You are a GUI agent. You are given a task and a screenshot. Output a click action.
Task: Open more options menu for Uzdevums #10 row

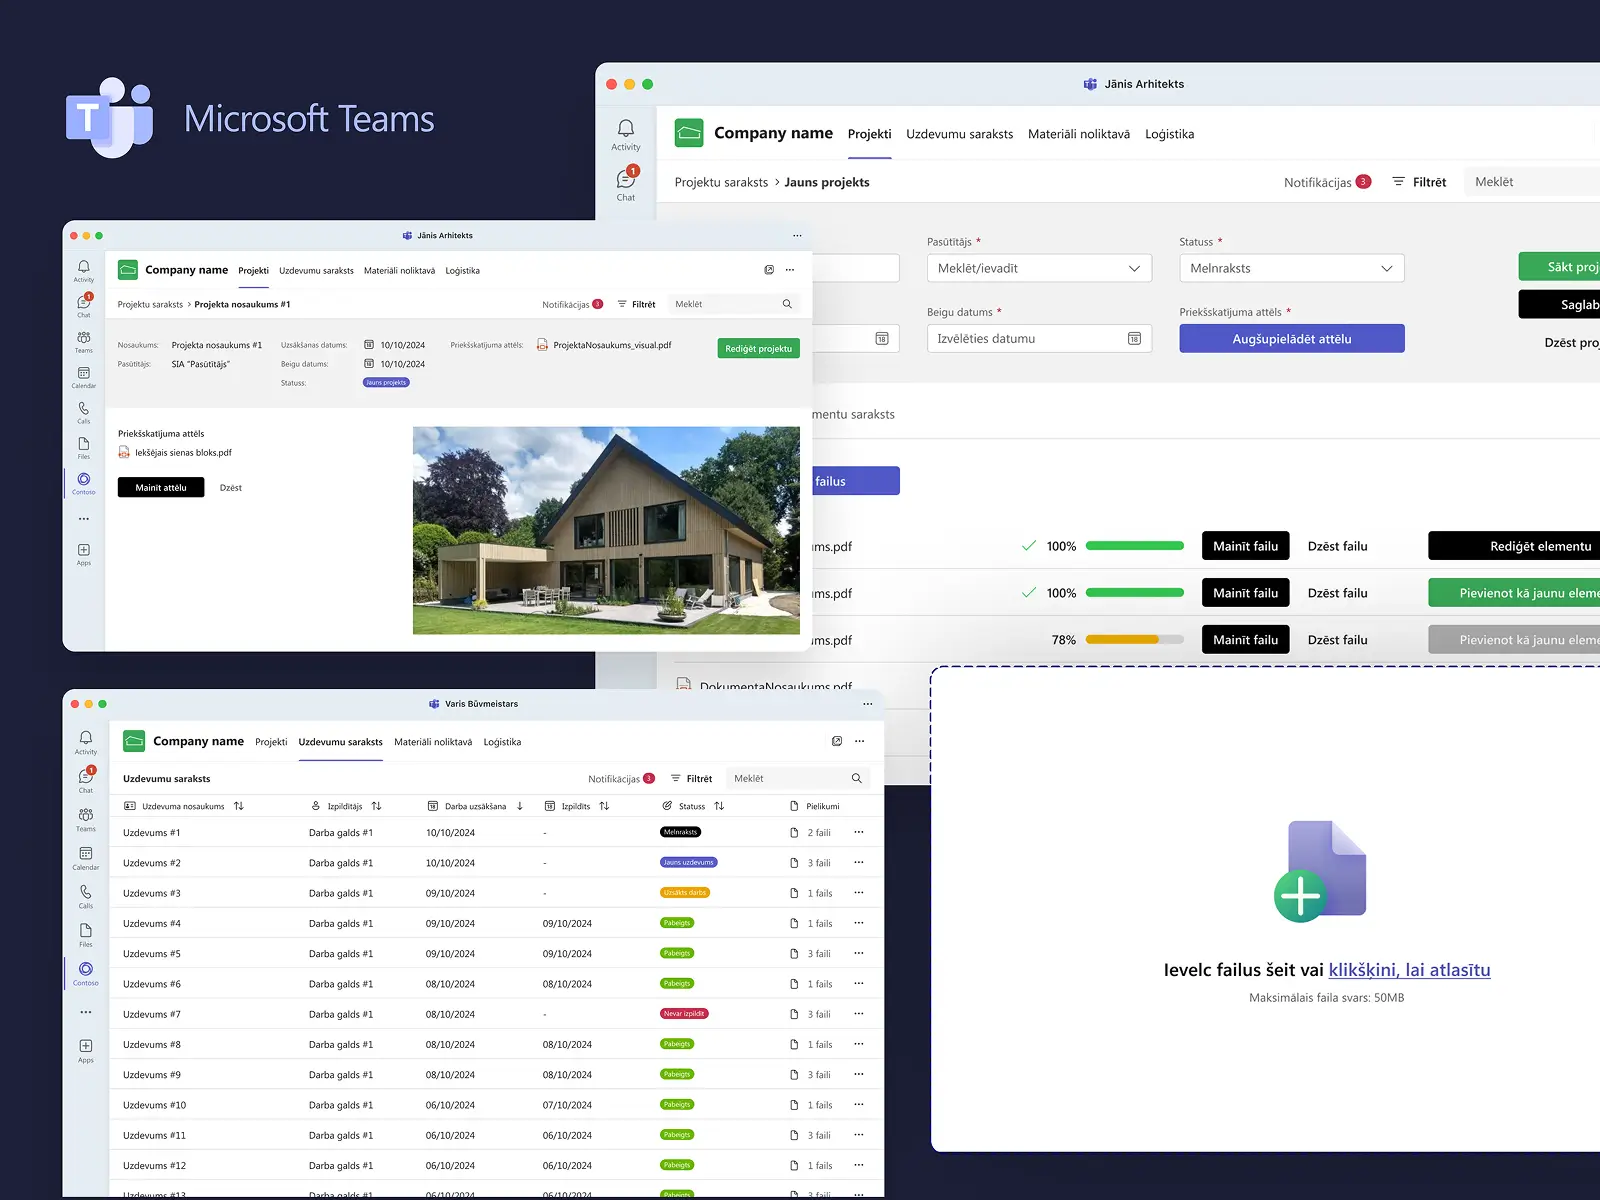(859, 1105)
